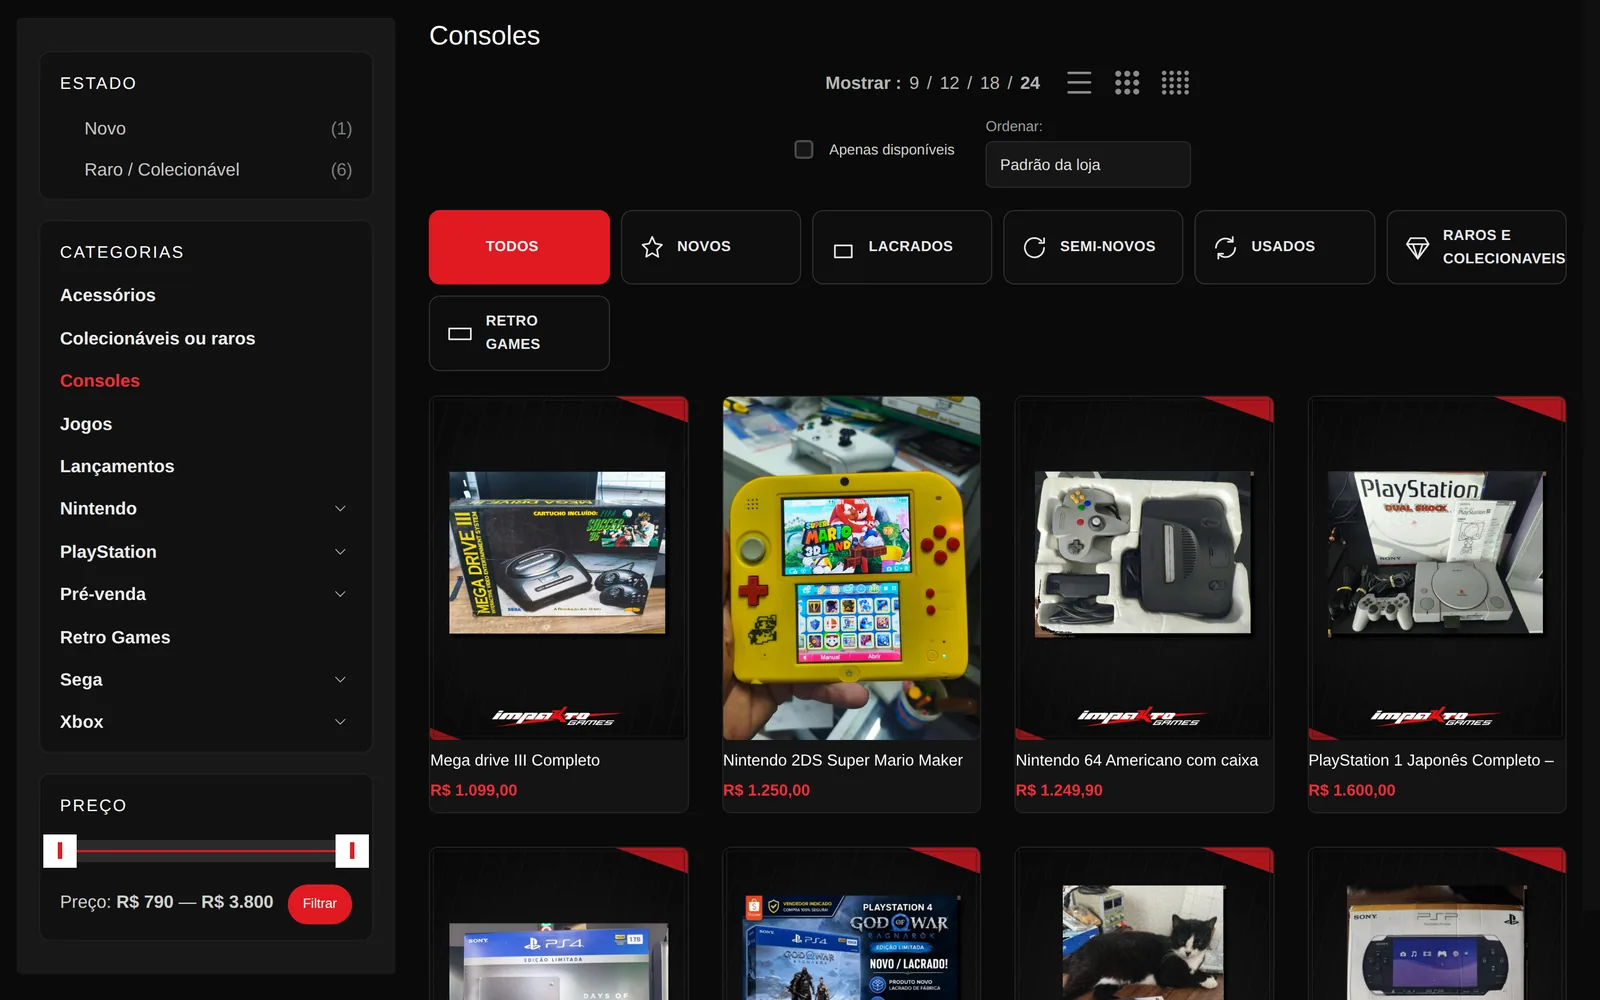
Task: Open the cat photo product thumbnail
Action: tap(1144, 924)
